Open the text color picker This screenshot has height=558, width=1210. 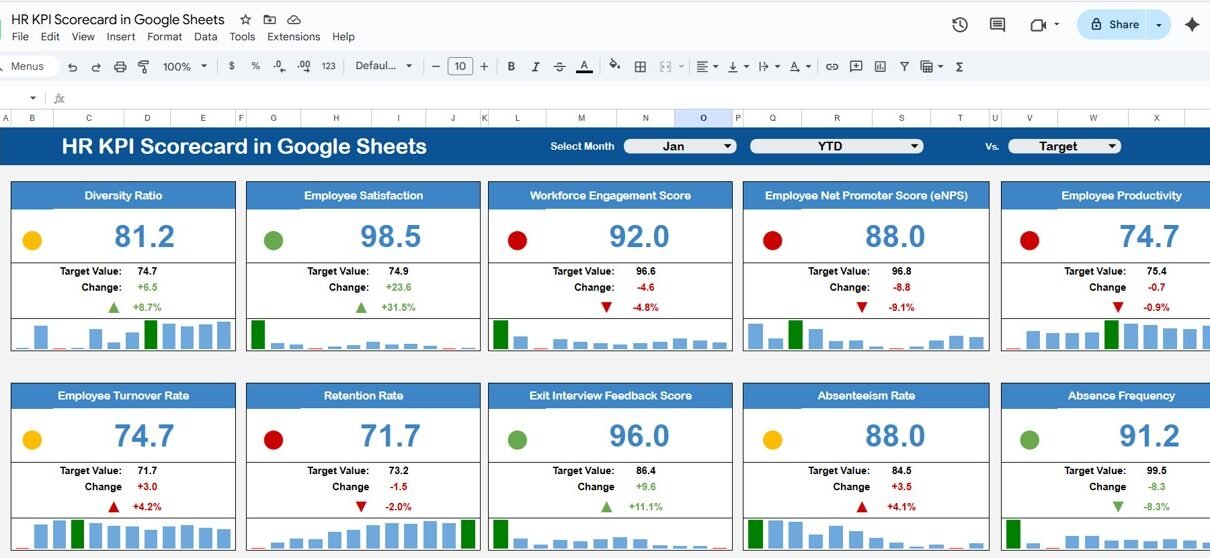[585, 67]
